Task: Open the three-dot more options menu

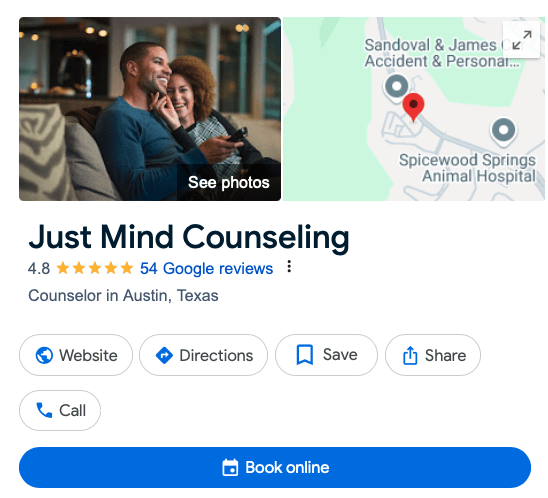Action: tap(289, 266)
